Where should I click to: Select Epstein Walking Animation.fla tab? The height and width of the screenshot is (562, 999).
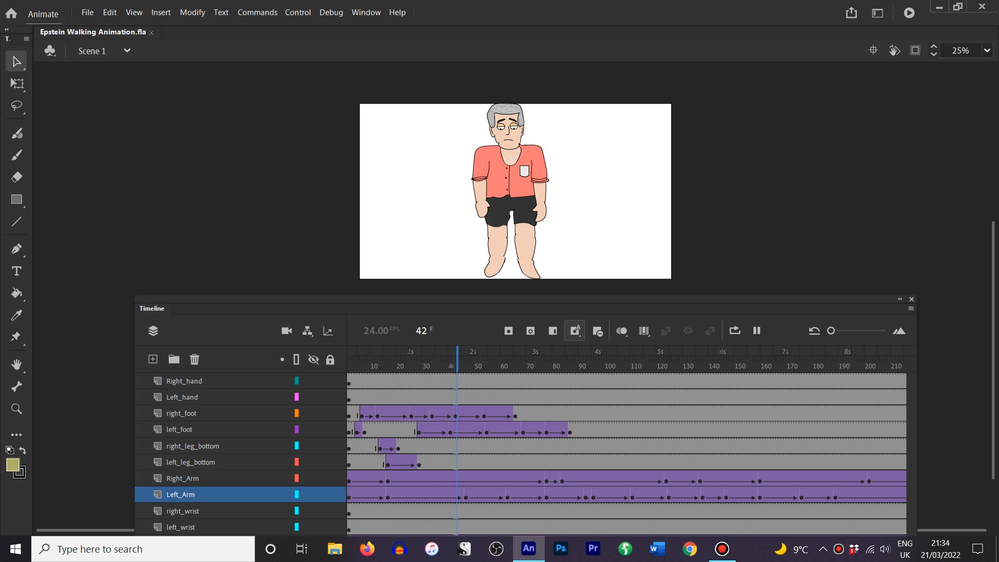(x=93, y=32)
